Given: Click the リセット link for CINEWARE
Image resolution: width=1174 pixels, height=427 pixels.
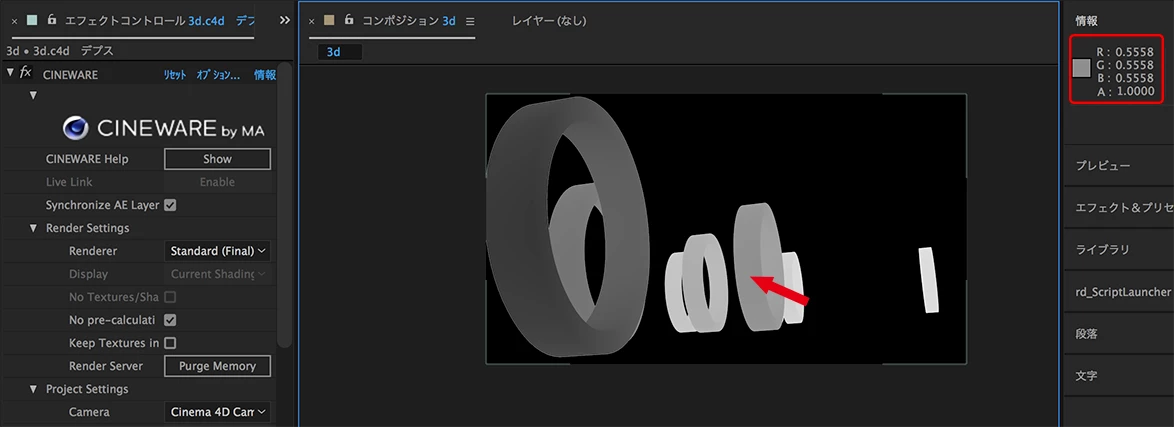Looking at the screenshot, I should 175,75.
